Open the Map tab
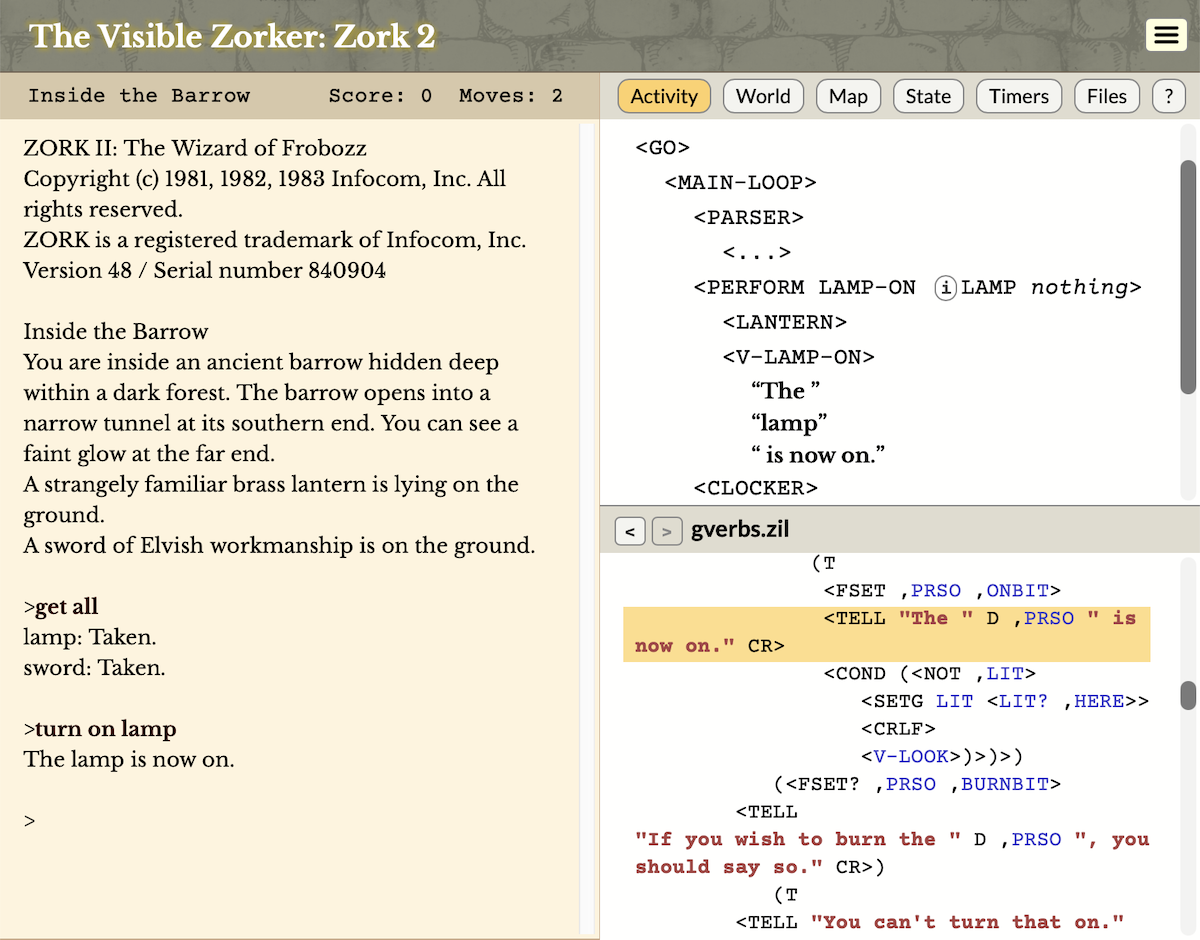 point(848,96)
